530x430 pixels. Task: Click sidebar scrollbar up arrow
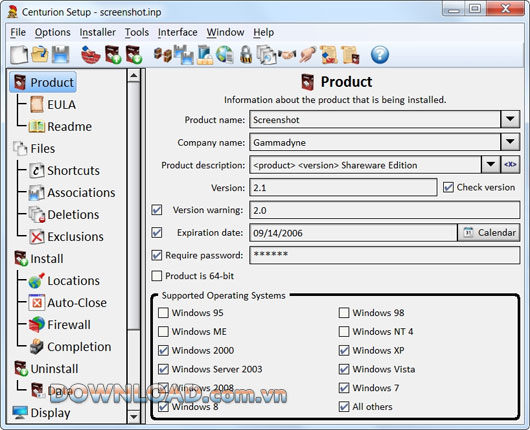134,75
